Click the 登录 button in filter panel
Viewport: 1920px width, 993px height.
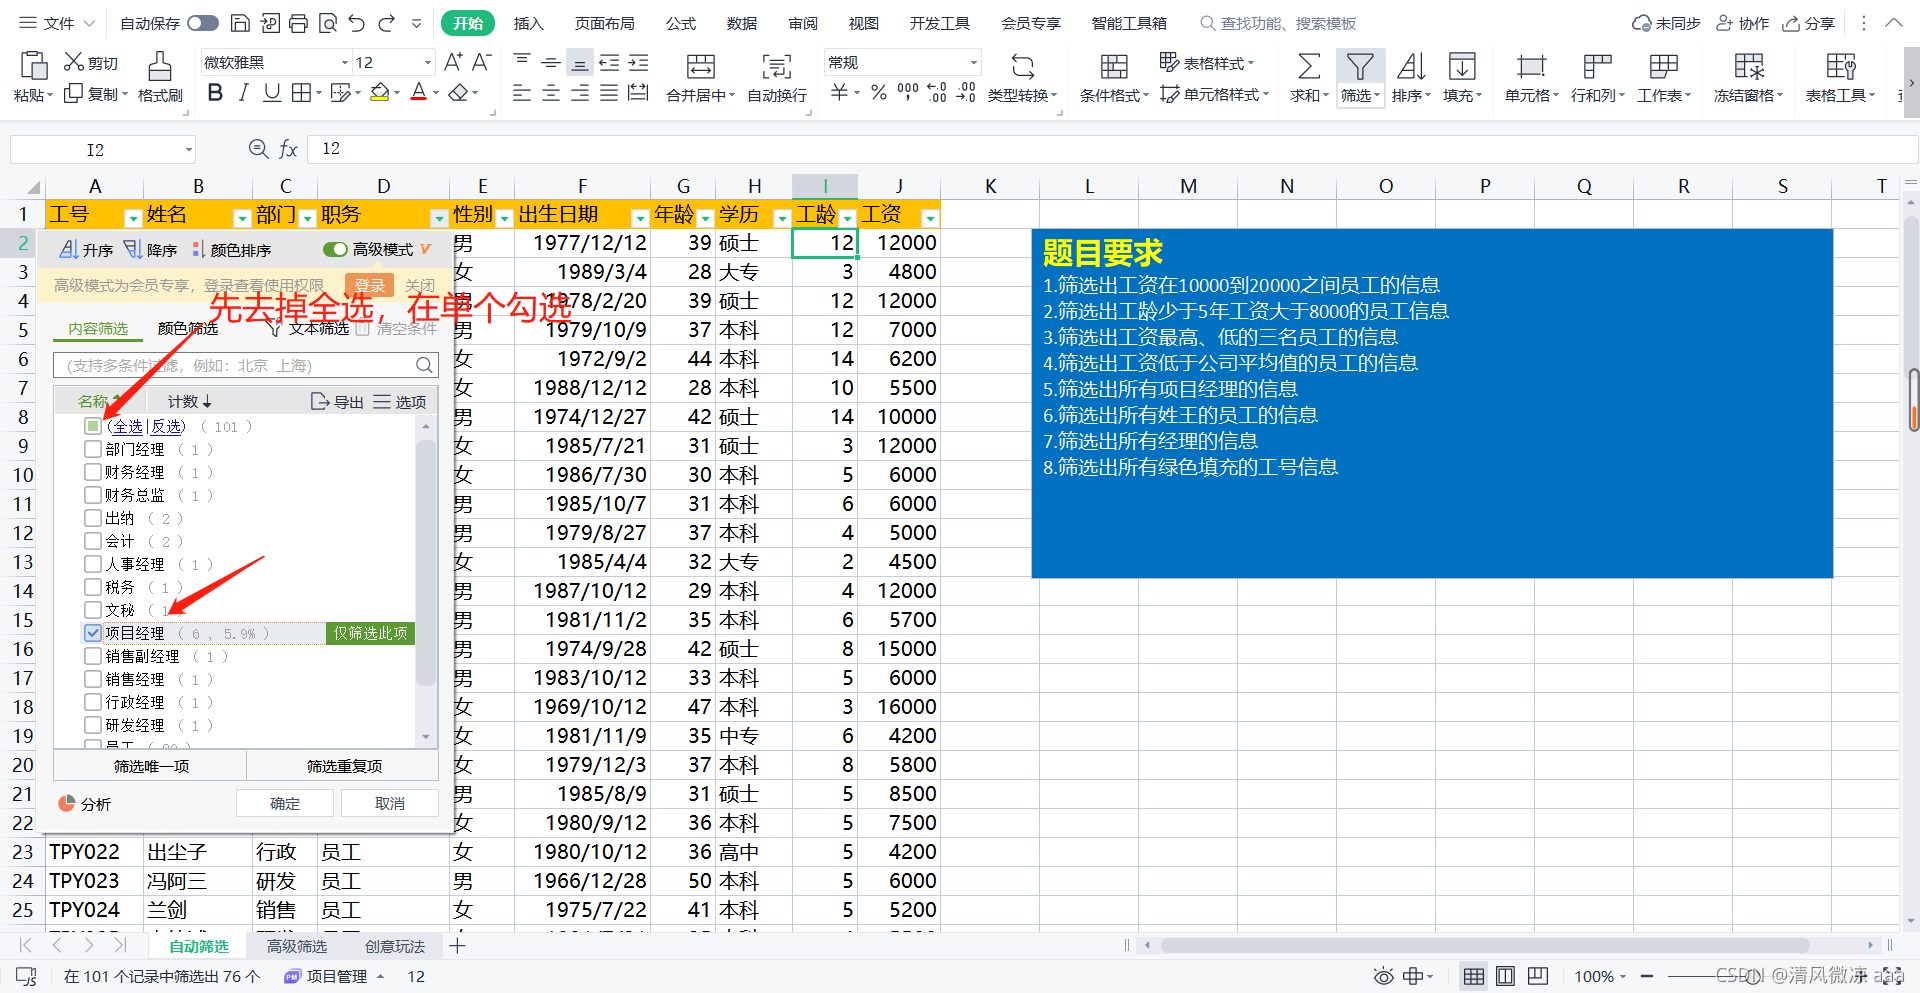370,285
